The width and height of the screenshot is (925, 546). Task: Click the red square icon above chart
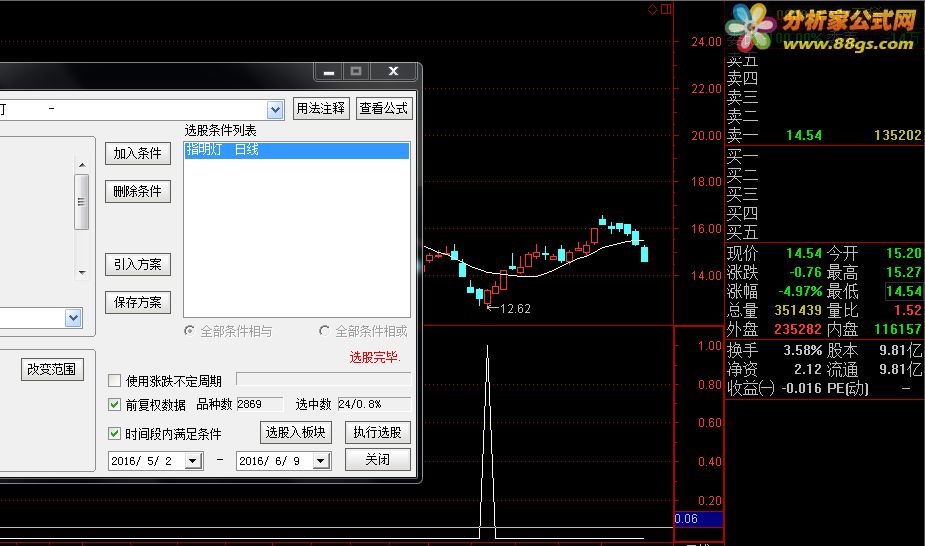tap(666, 9)
